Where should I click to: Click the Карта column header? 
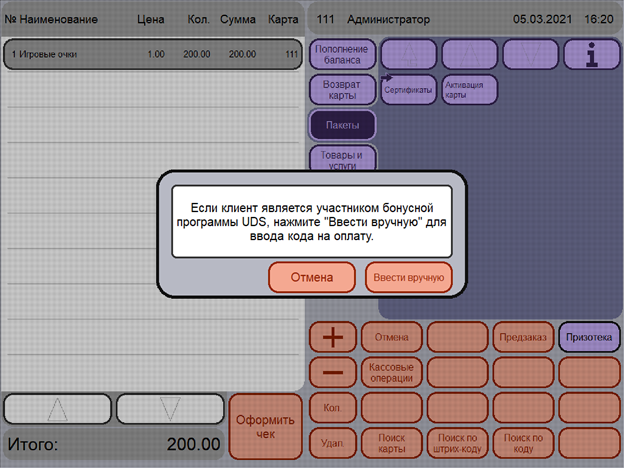click(x=283, y=19)
